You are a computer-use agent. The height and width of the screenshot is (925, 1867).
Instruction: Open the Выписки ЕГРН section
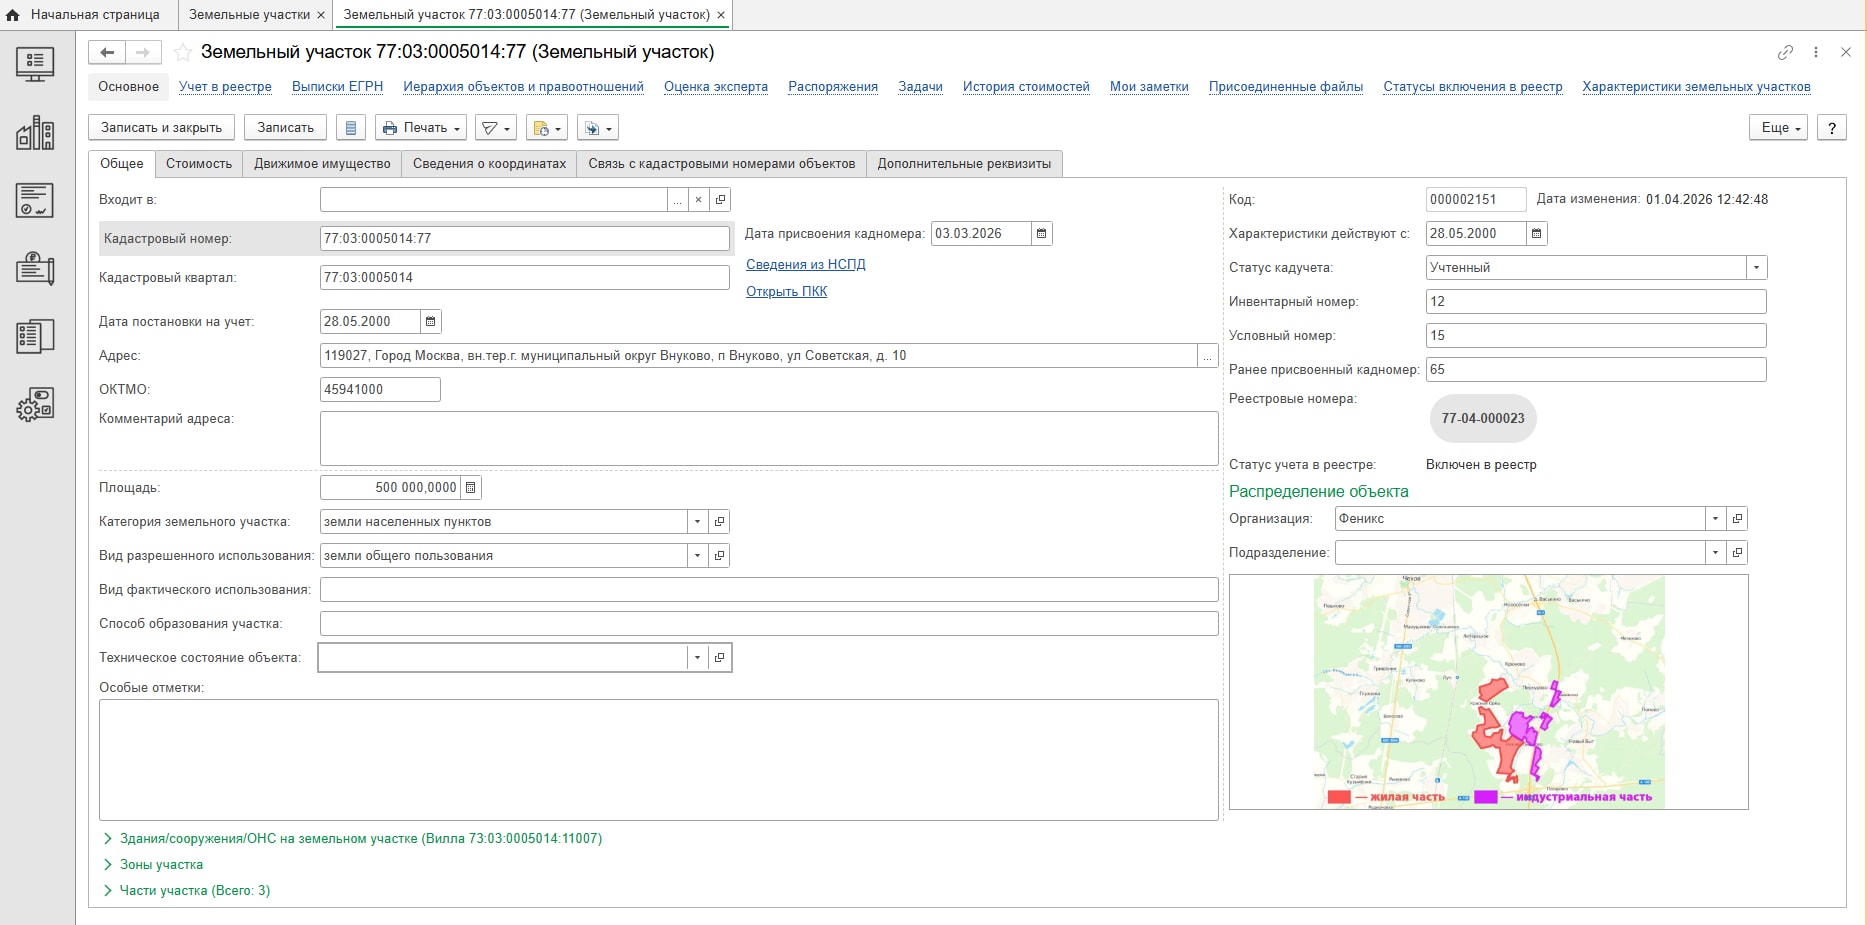[338, 87]
